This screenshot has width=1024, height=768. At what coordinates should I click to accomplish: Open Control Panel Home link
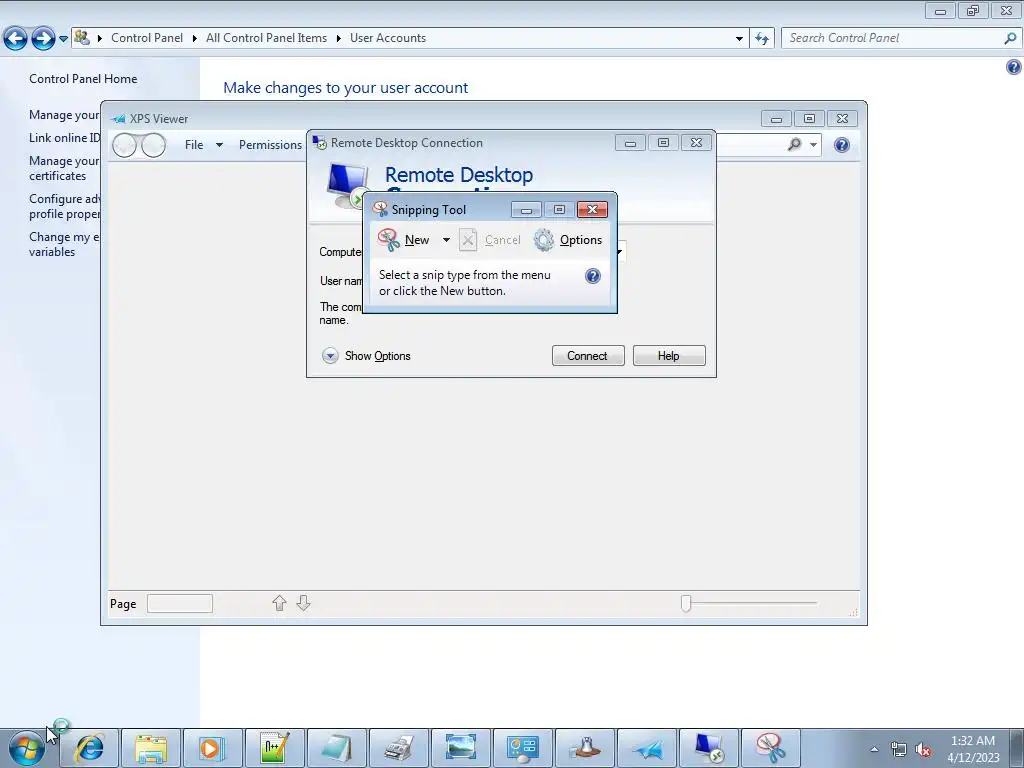tap(83, 79)
